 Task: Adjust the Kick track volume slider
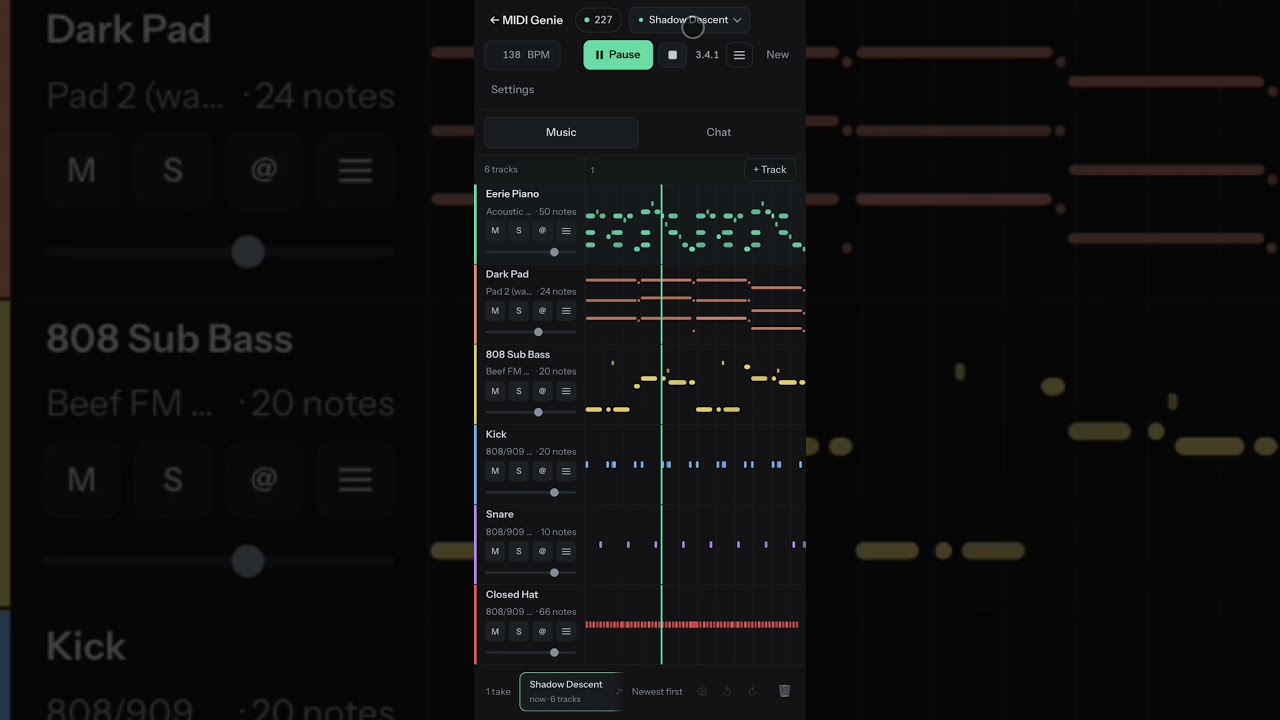(x=531, y=492)
